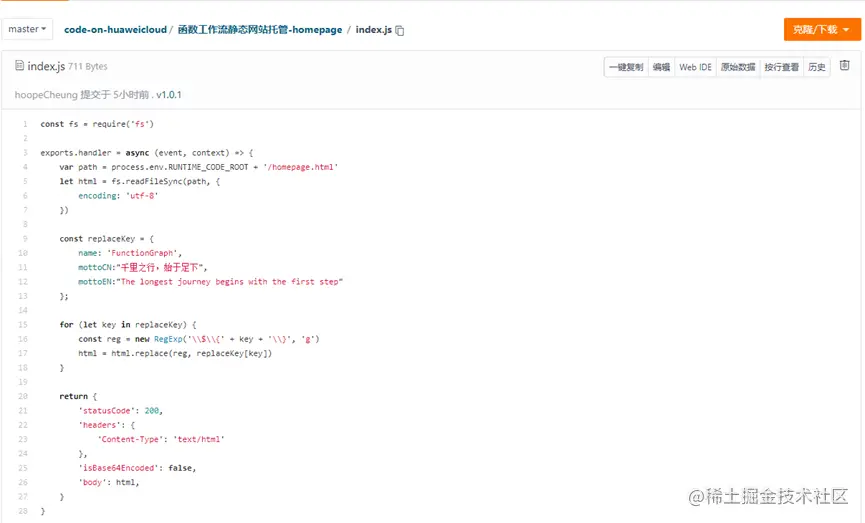Click the 'statusCode': 200 line
The width and height of the screenshot is (865, 523).
click(x=121, y=411)
